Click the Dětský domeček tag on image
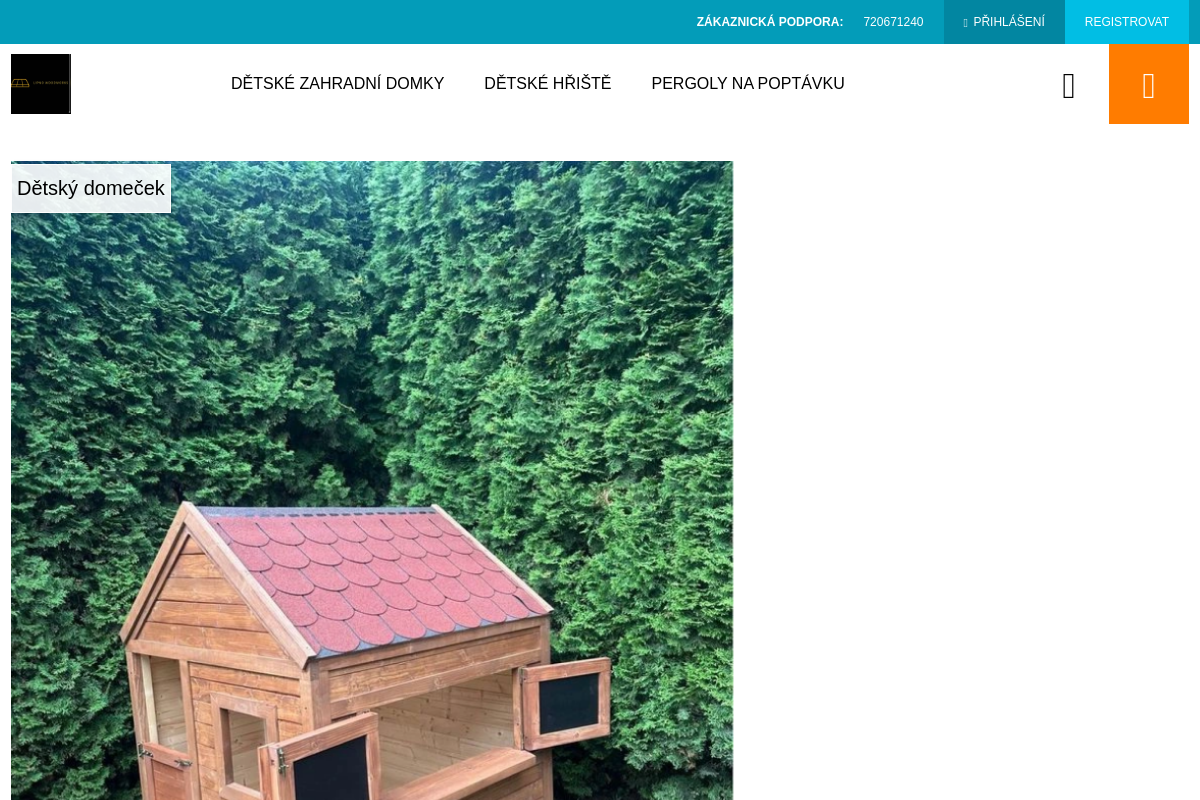Image resolution: width=1200 pixels, height=800 pixels. click(91, 188)
